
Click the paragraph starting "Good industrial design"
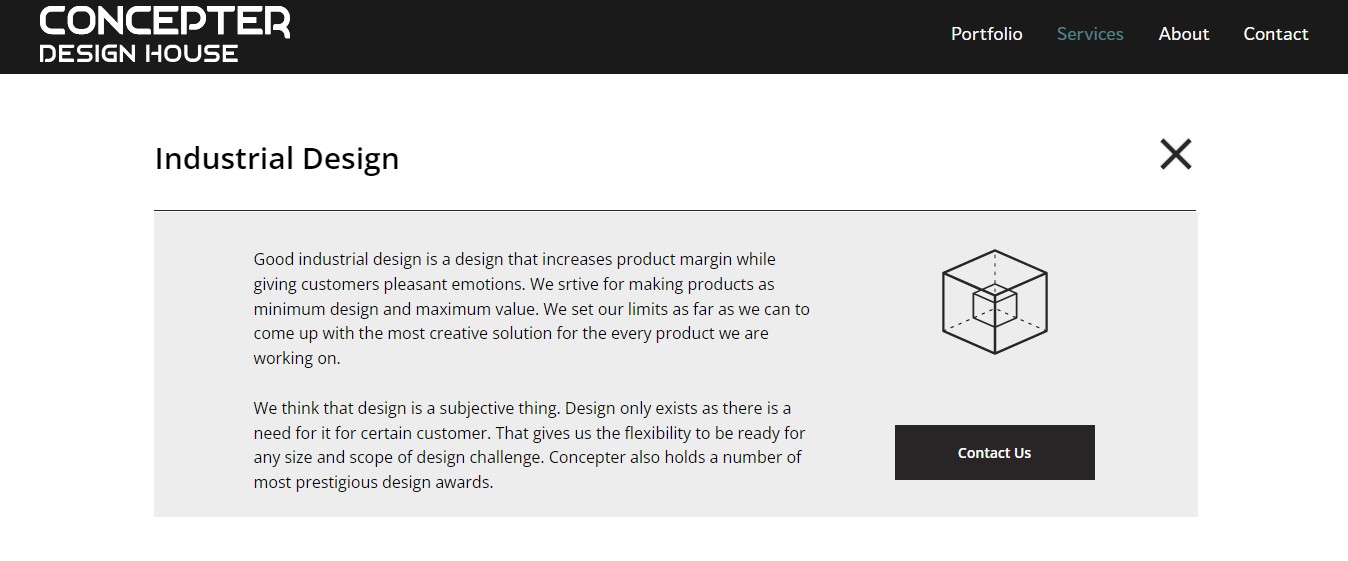point(531,309)
